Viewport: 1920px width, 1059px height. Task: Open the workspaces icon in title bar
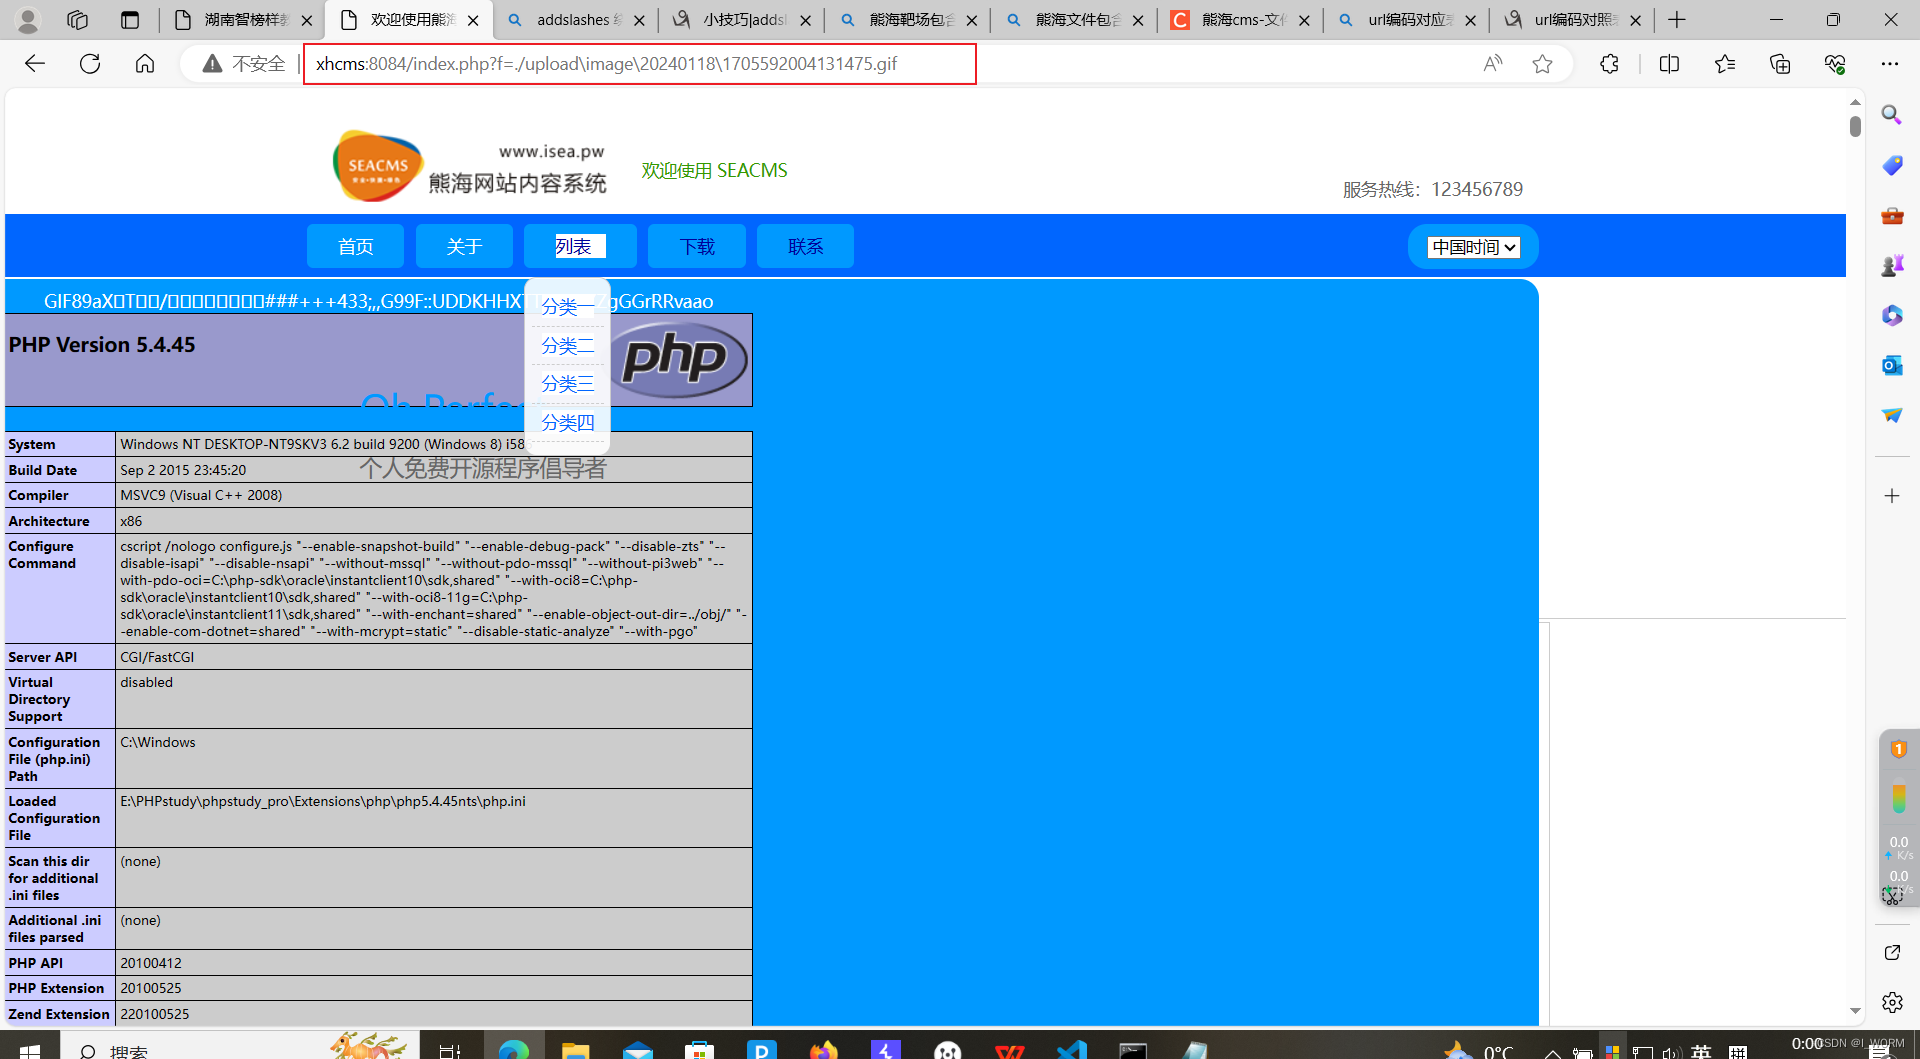click(77, 20)
